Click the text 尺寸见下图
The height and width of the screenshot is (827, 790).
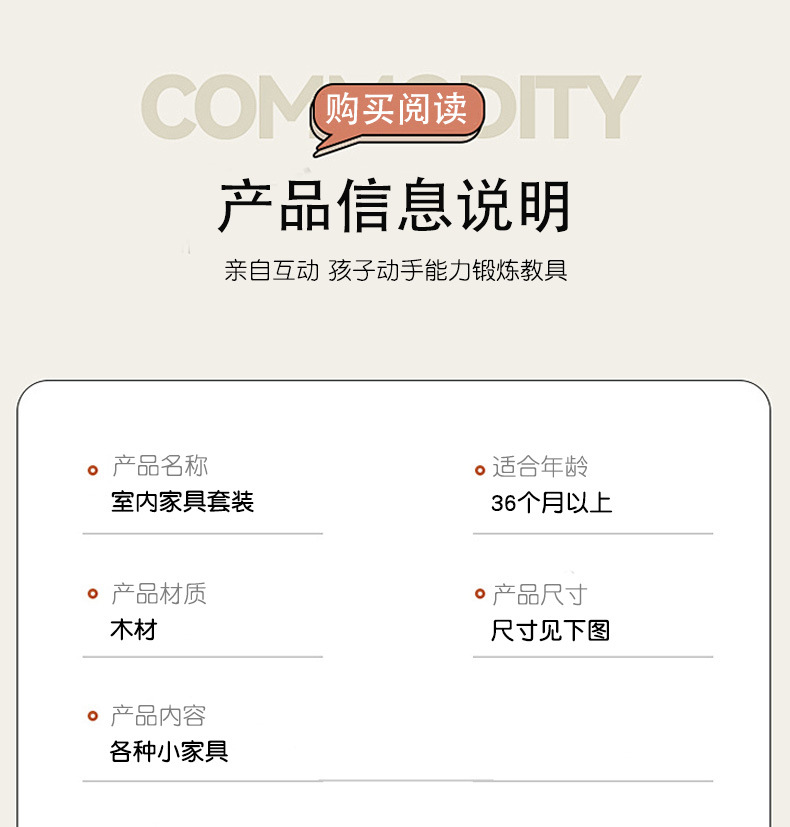tap(550, 631)
